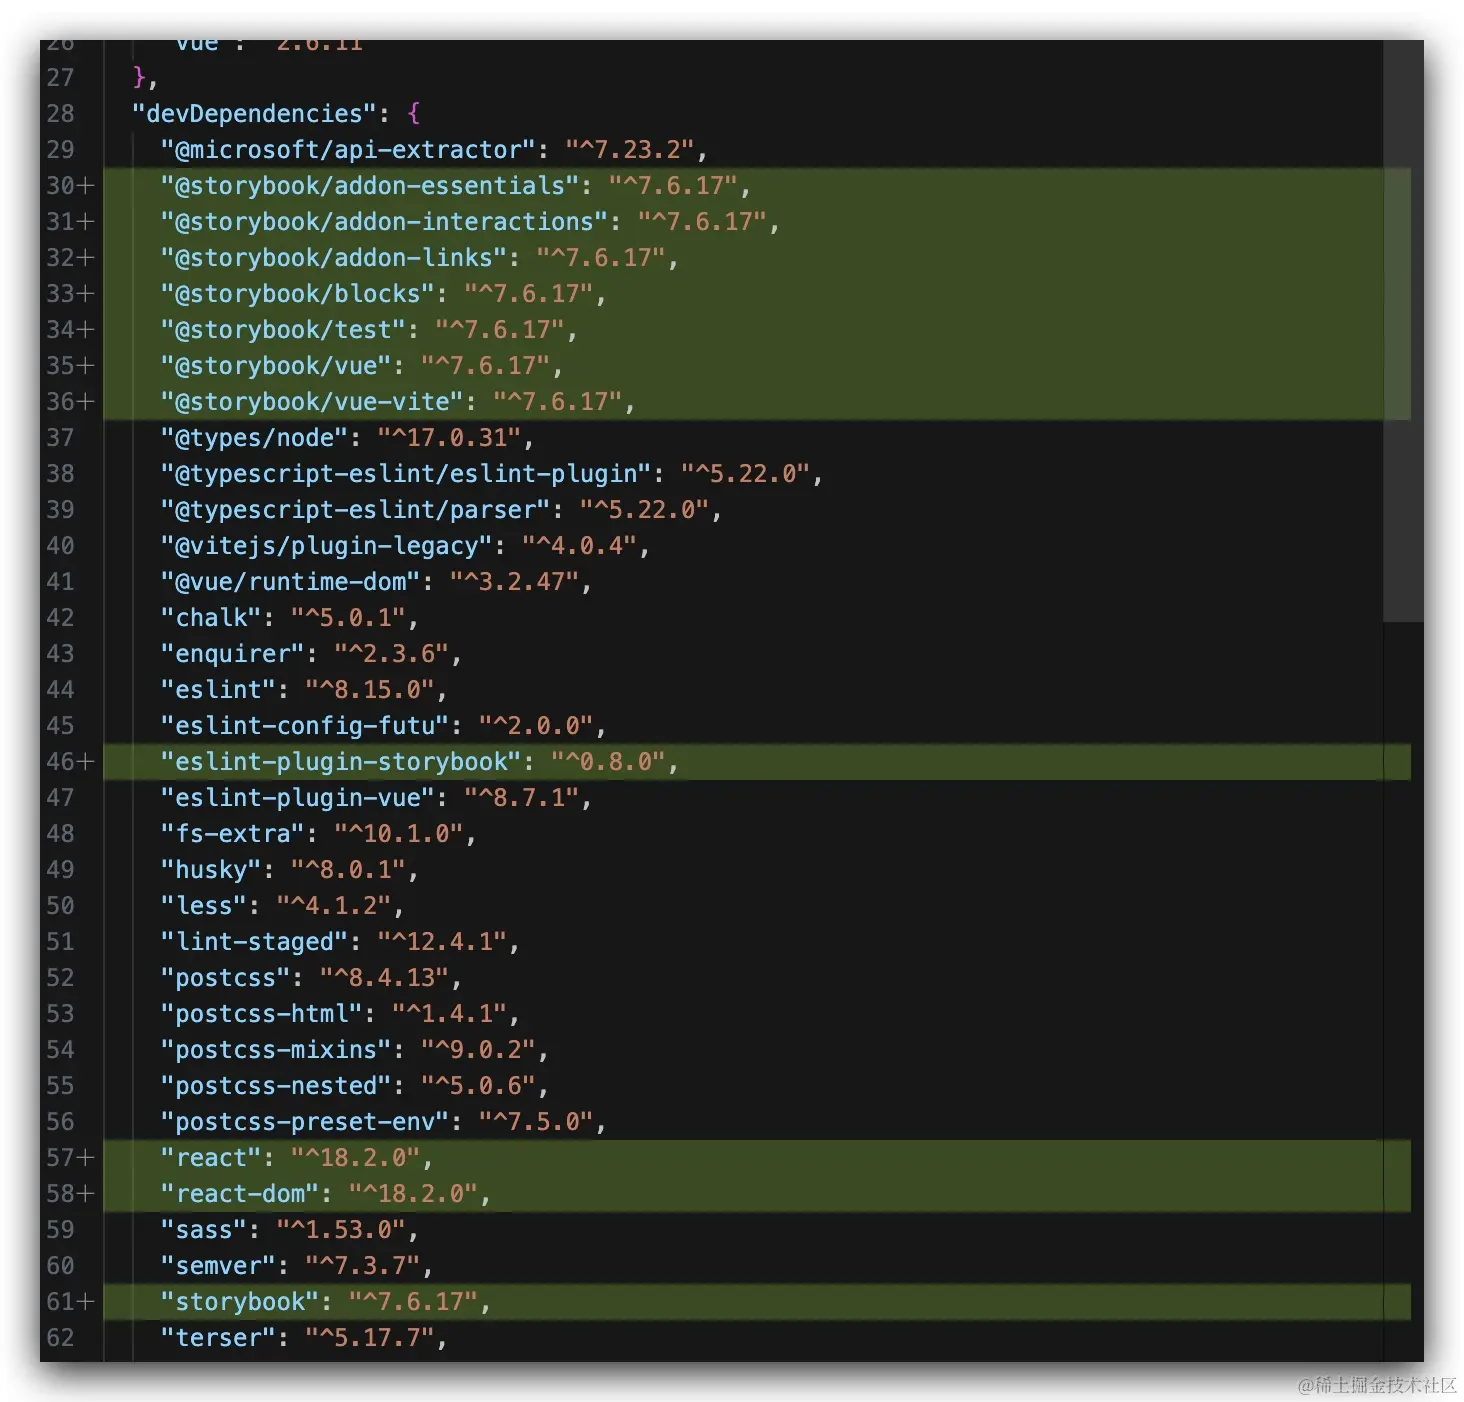The image size is (1464, 1402).
Task: Select the "postcss-mixins" line
Action: click(x=354, y=1050)
